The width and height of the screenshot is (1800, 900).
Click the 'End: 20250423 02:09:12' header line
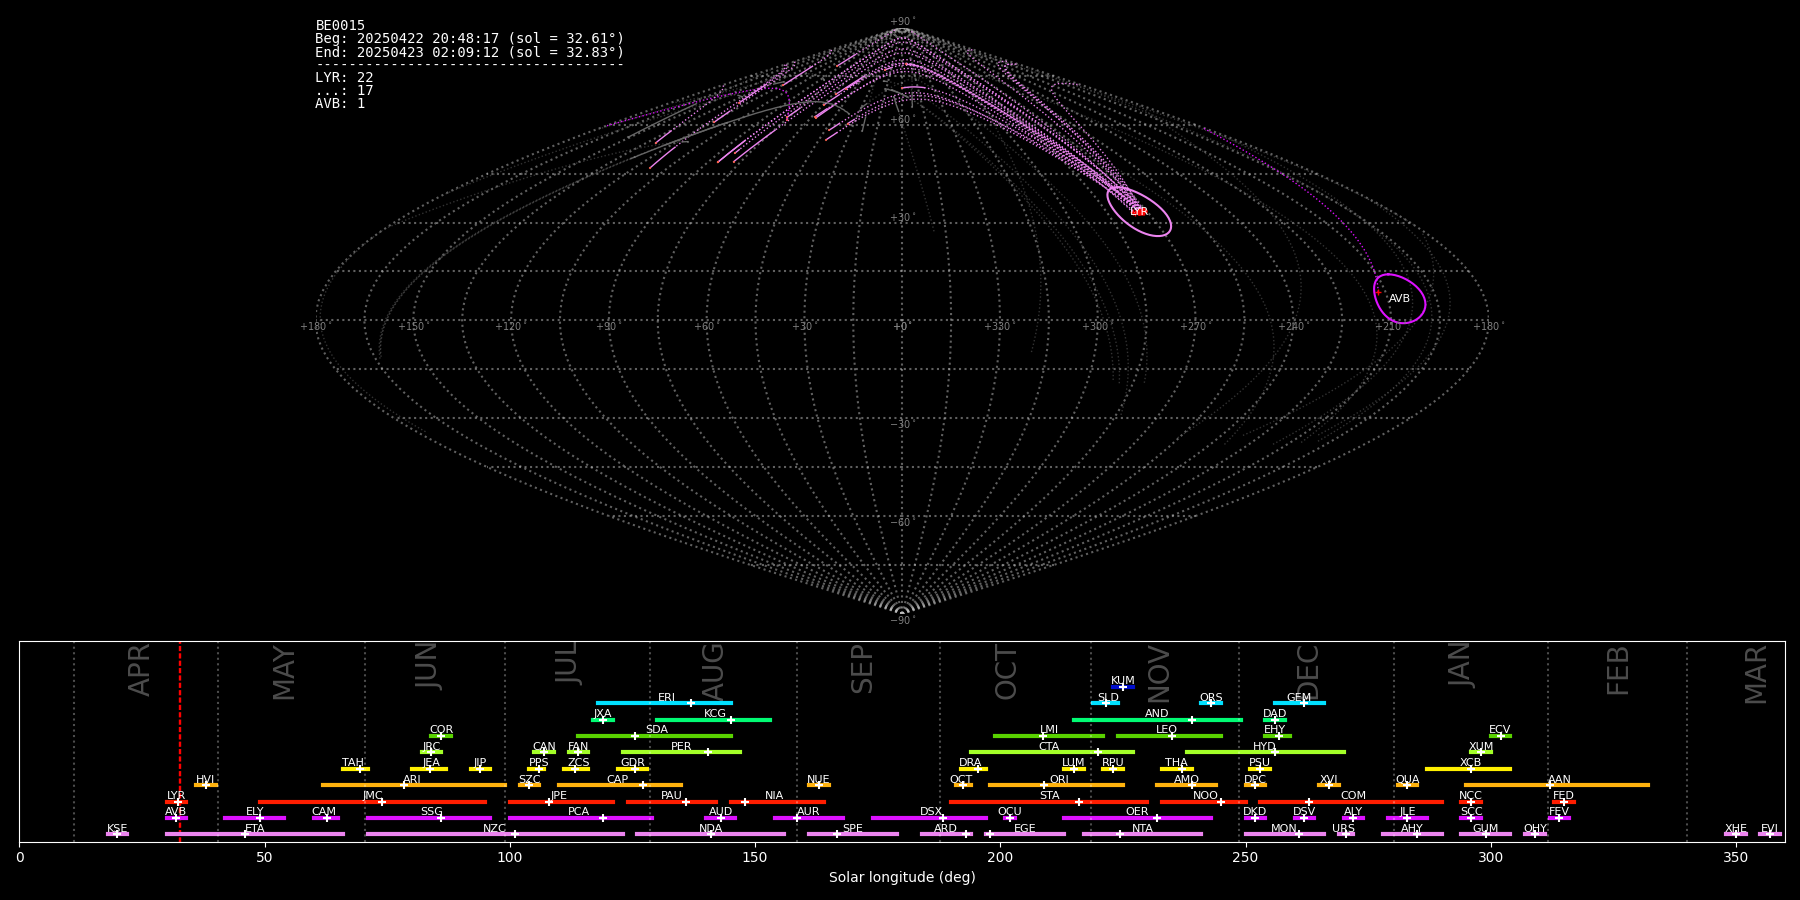point(469,52)
